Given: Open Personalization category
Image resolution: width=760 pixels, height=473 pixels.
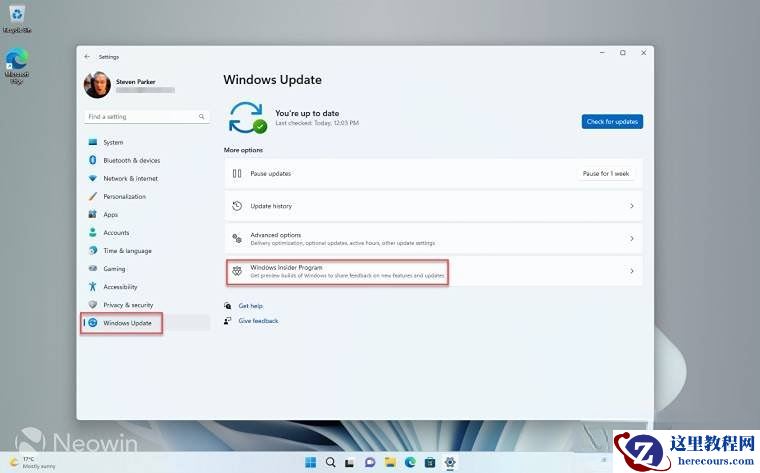Looking at the screenshot, I should pyautogui.click(x=147, y=196).
